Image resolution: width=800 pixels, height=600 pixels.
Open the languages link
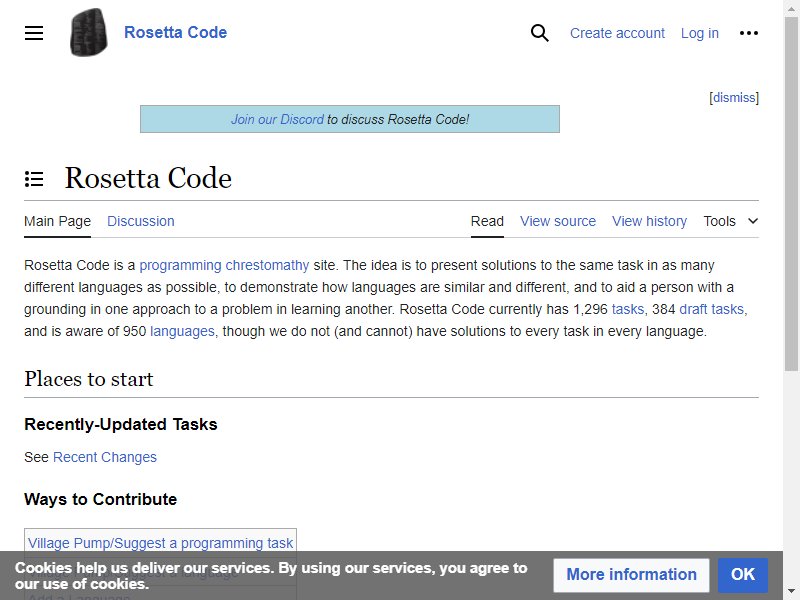pos(182,331)
